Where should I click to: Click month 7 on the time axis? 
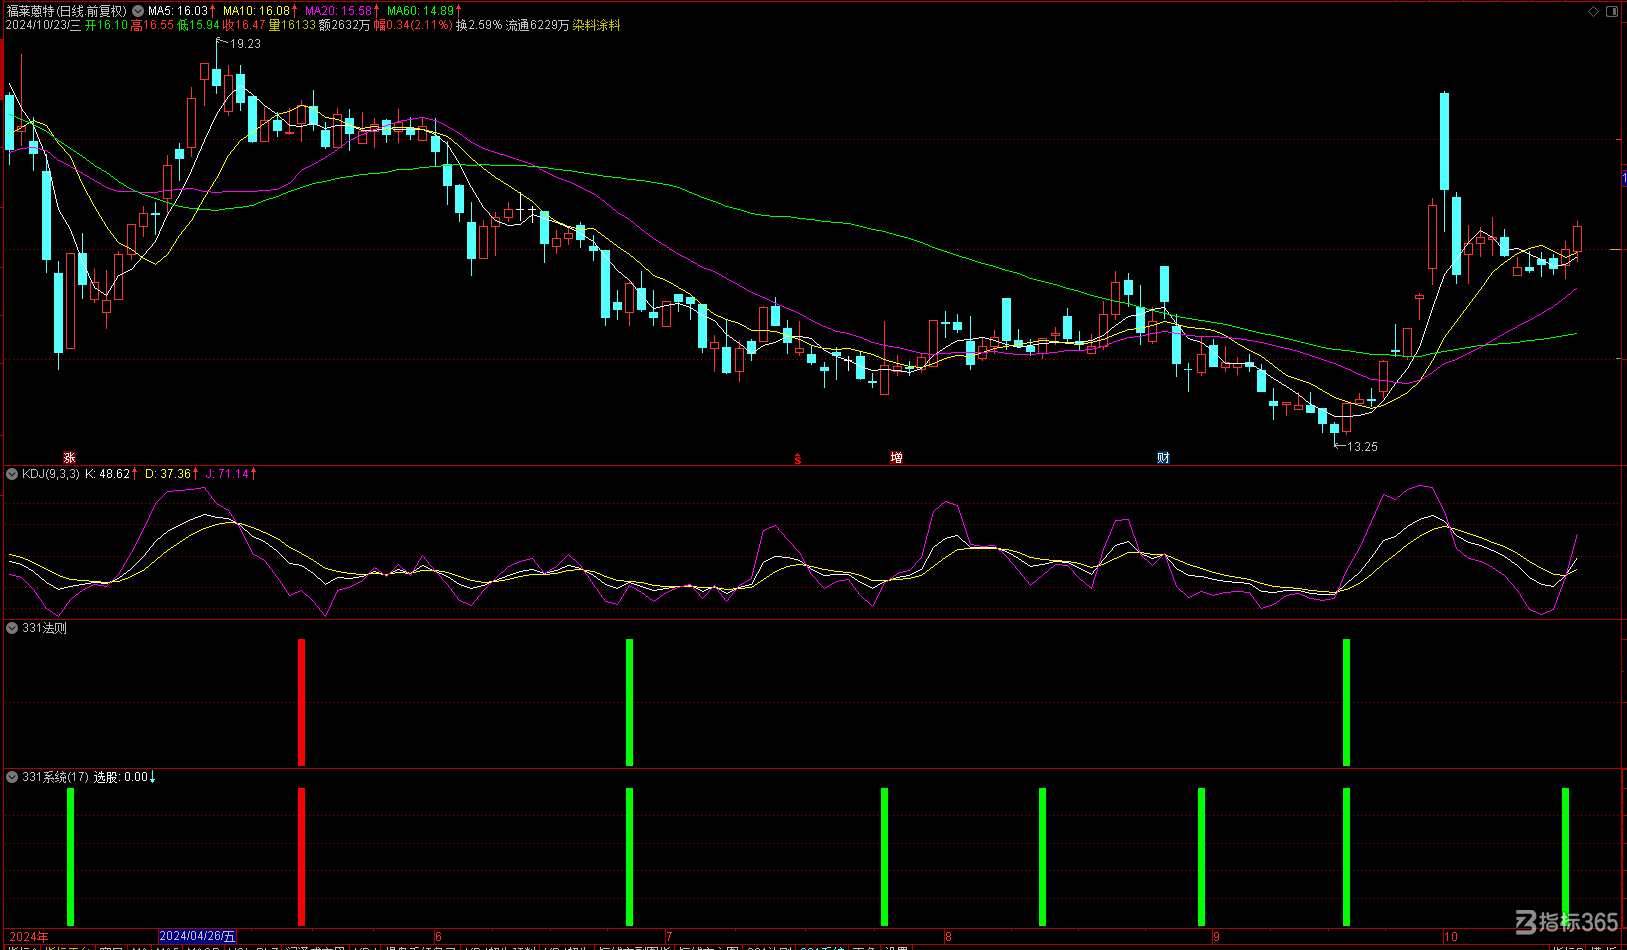(x=669, y=937)
